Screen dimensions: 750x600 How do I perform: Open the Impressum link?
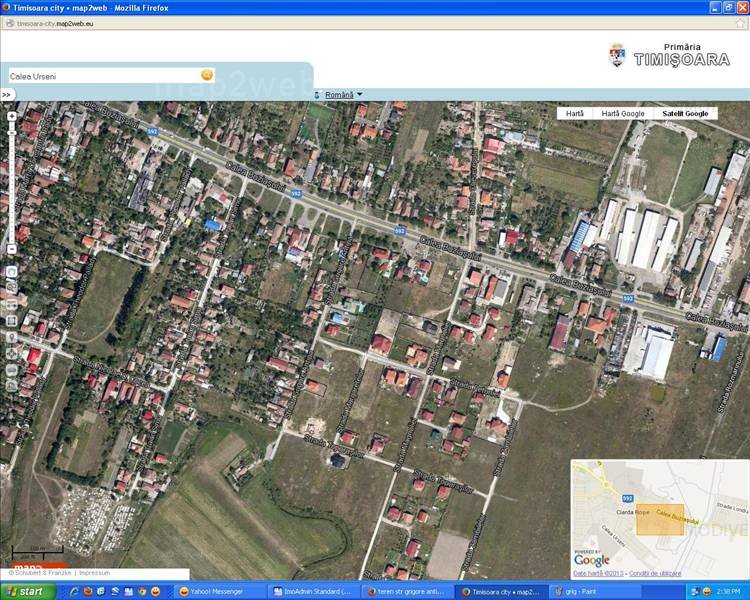(94, 573)
